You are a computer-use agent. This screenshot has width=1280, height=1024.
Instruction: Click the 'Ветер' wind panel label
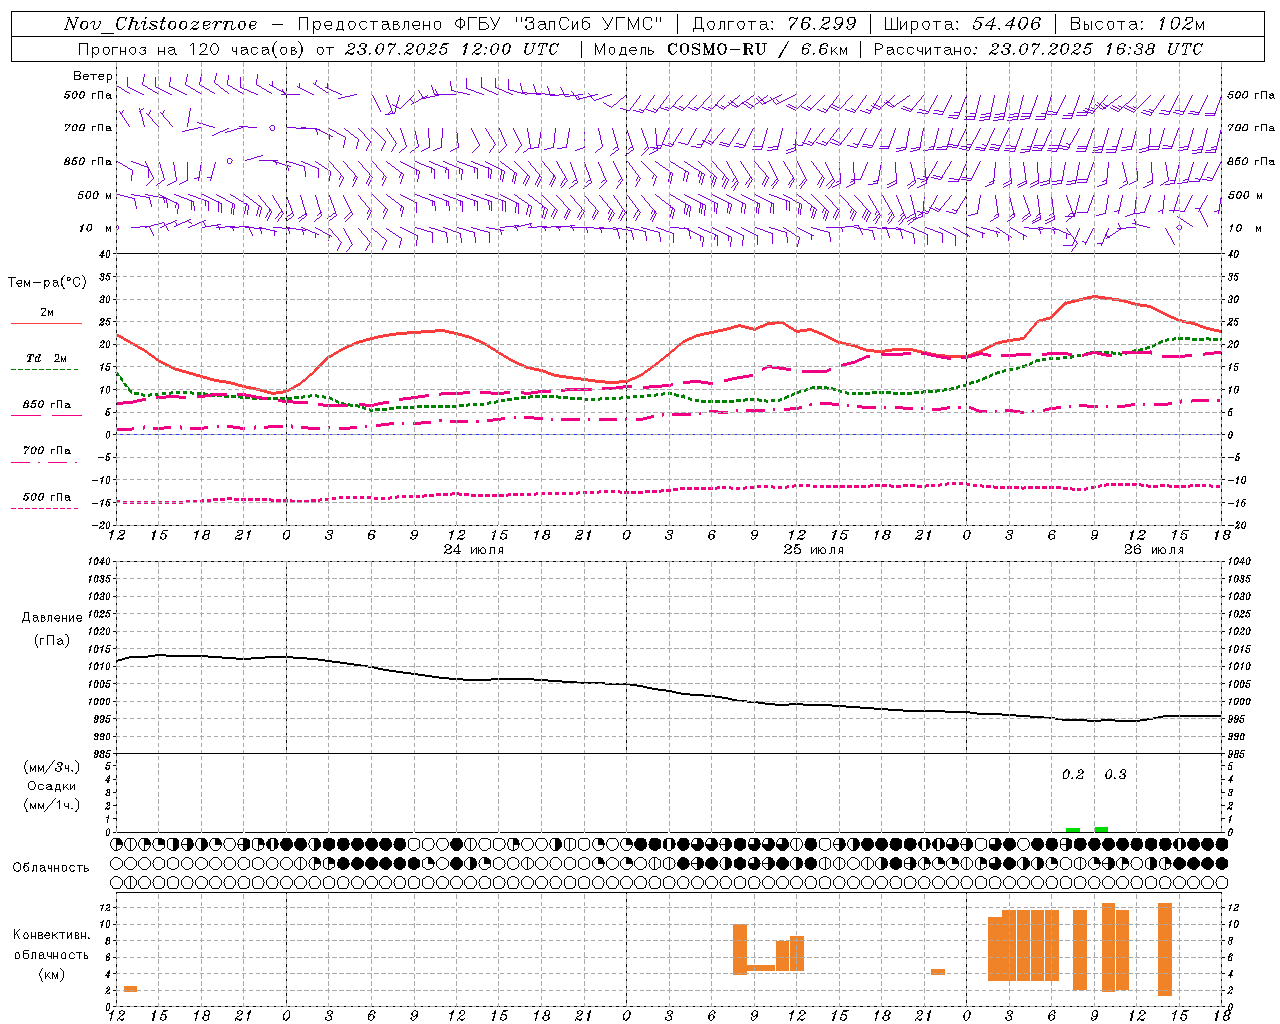click(93, 76)
